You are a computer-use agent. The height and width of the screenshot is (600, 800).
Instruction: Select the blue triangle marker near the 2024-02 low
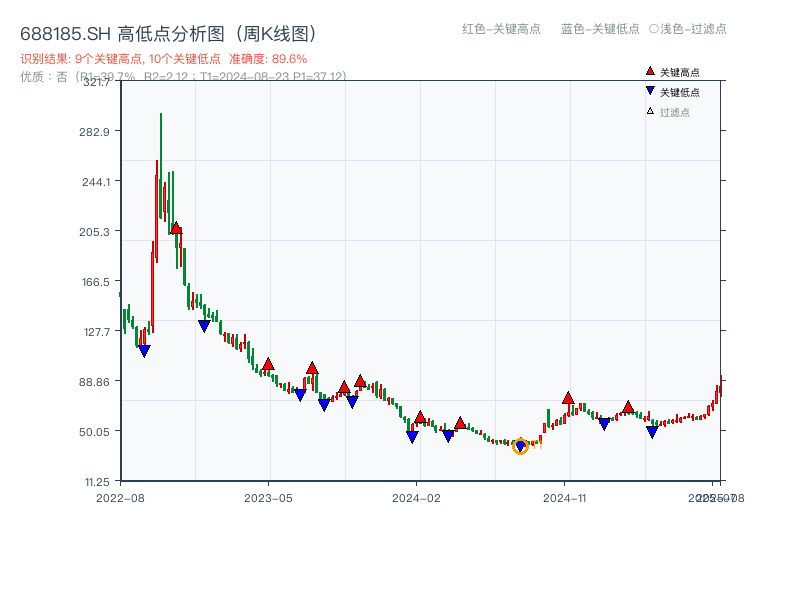pos(412,436)
